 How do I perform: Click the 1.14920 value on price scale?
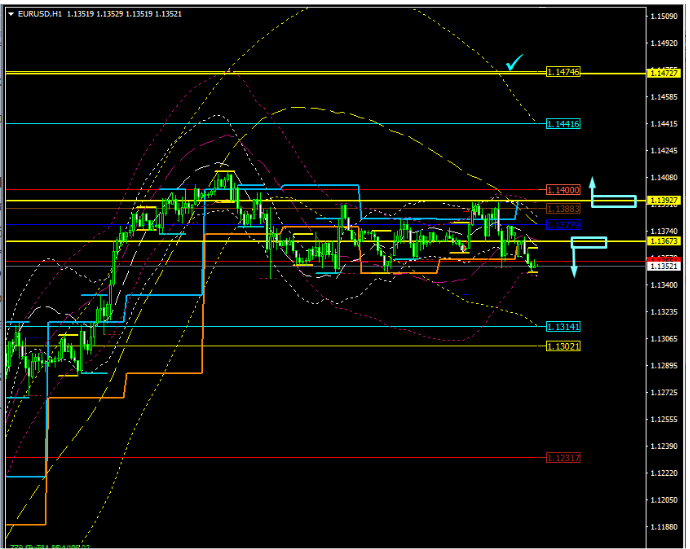point(664,43)
